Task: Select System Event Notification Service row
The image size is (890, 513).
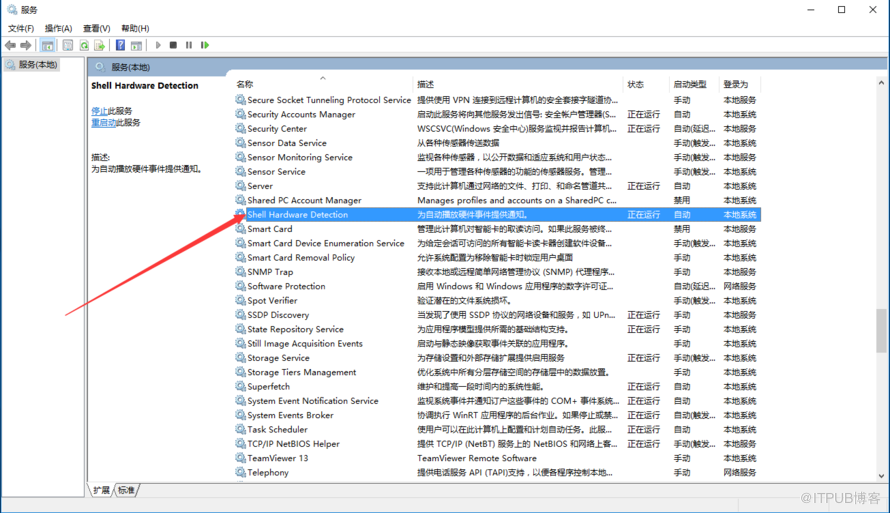Action: [x=497, y=401]
